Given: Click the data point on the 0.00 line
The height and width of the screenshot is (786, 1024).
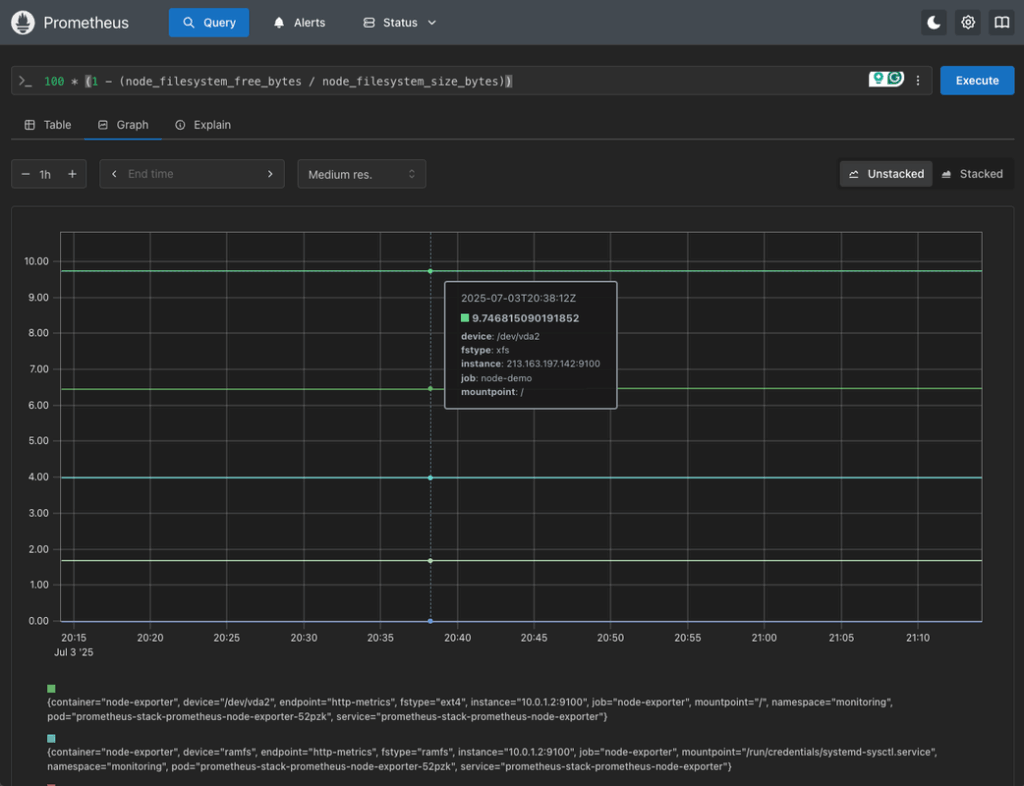Looking at the screenshot, I should click(430, 621).
